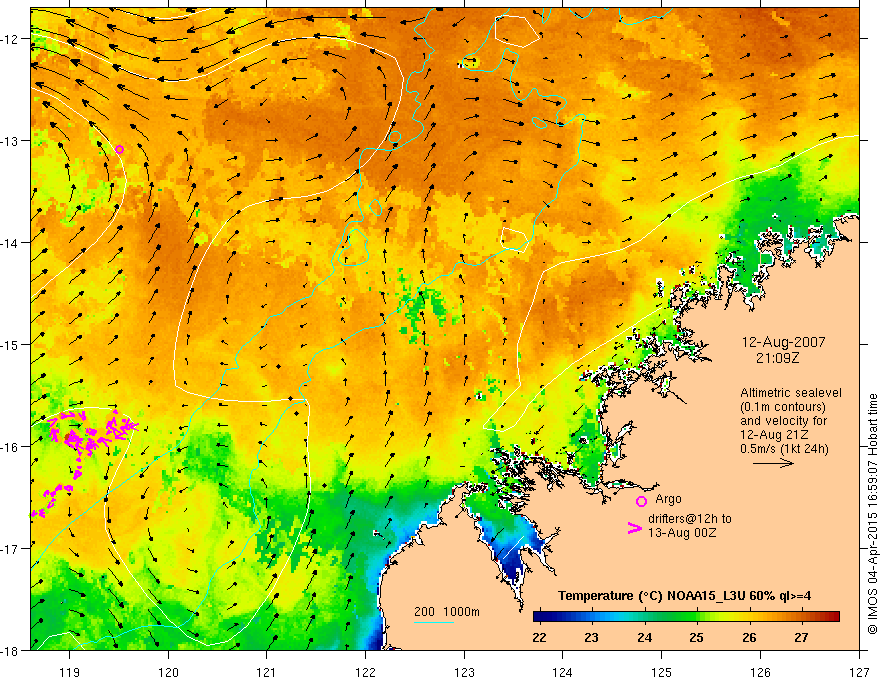Click latitude axis label '-15'
Viewport: 880px width, 680px height.
tap(10, 344)
